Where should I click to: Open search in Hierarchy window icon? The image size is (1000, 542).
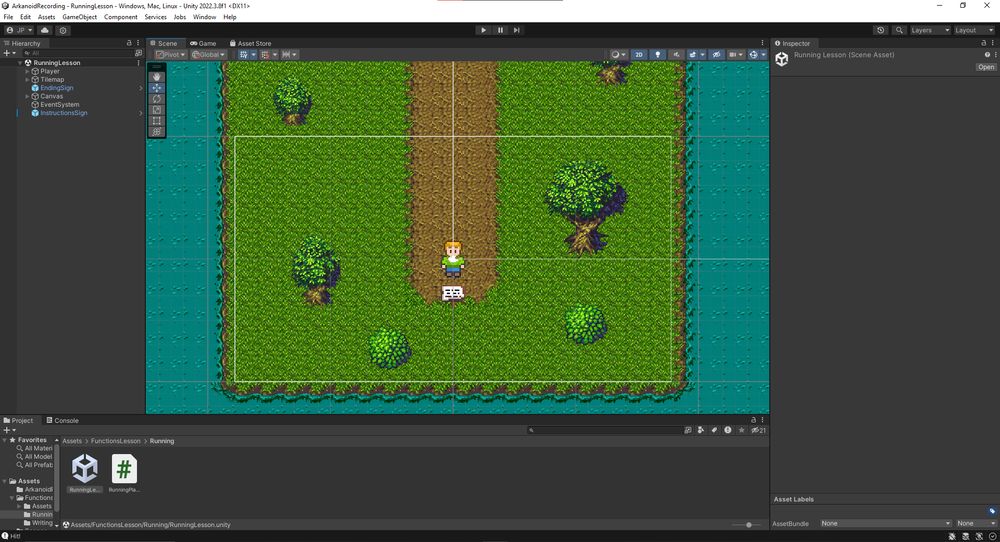pyautogui.click(x=138, y=54)
